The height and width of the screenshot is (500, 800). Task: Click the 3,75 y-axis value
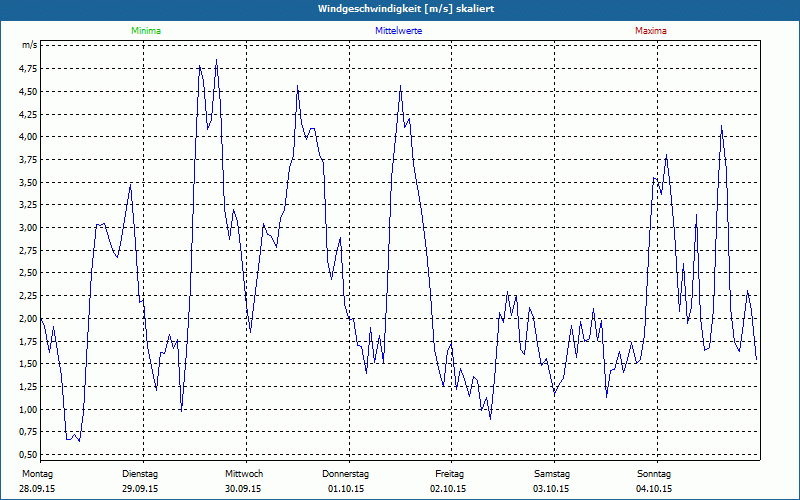29,160
